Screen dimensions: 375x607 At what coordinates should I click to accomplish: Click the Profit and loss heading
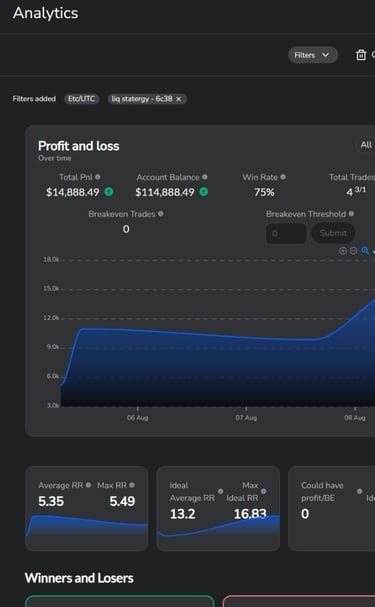tap(79, 146)
